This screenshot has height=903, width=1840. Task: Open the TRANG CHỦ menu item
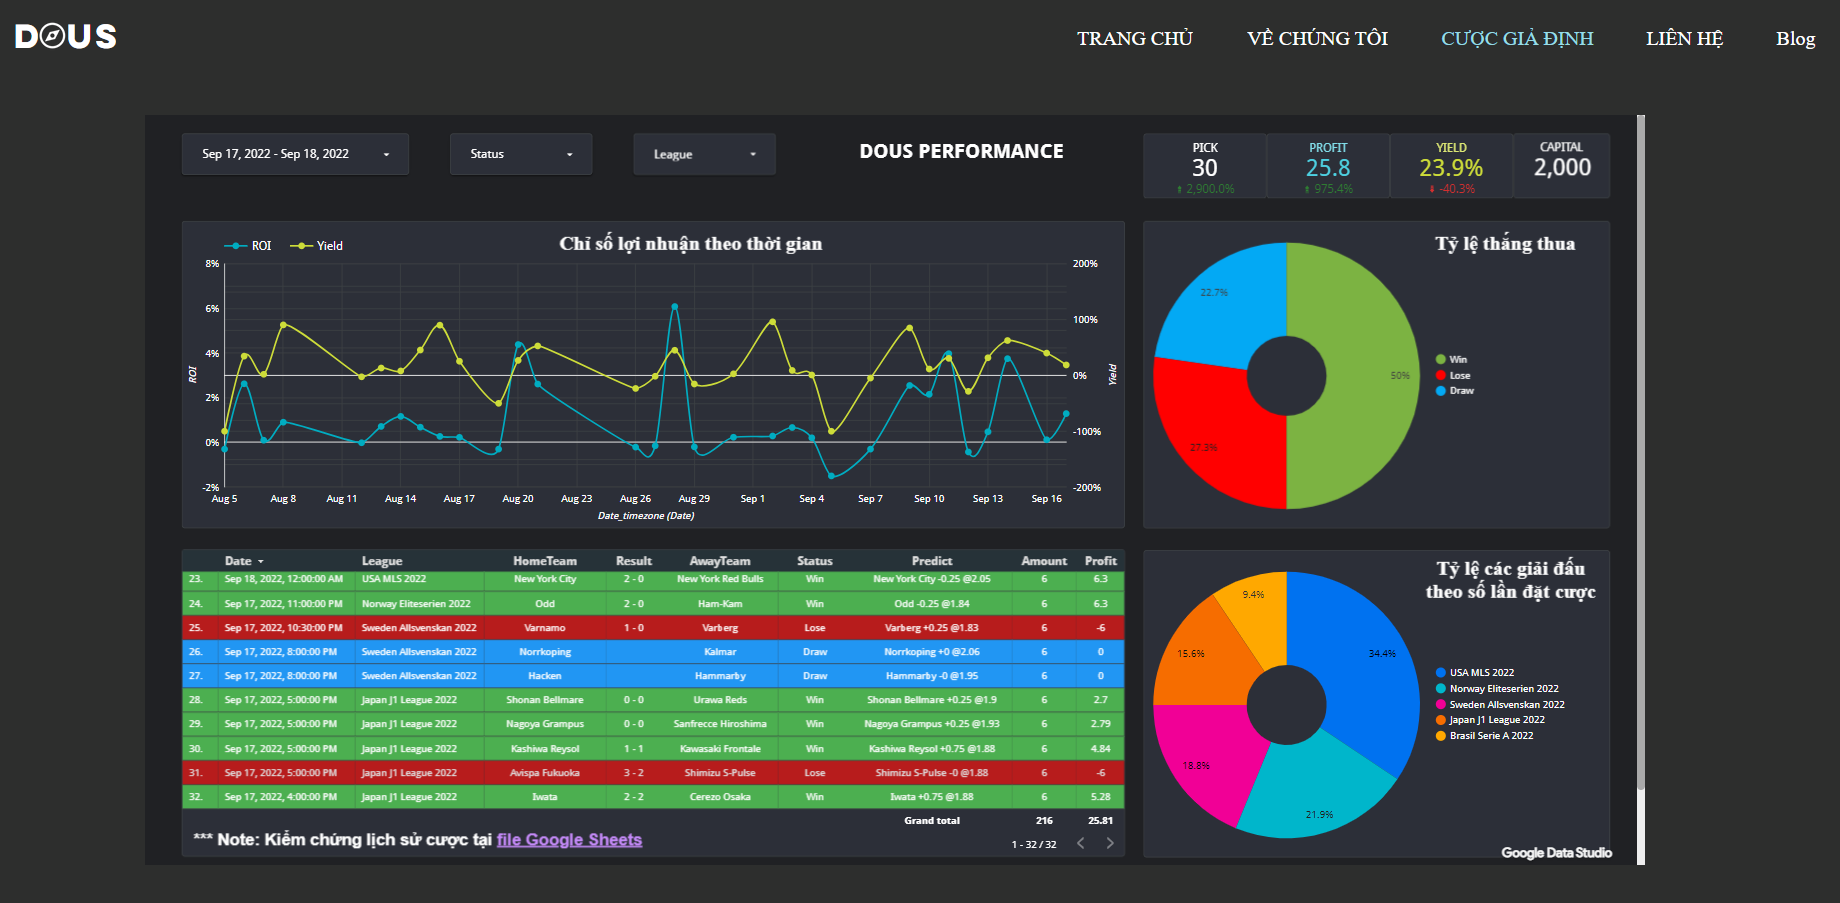click(x=1135, y=38)
